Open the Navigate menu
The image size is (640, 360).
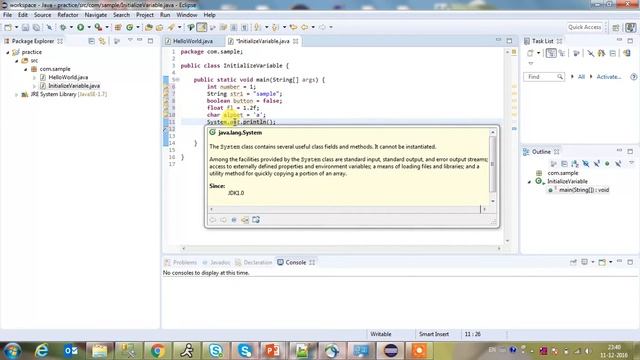point(96,15)
